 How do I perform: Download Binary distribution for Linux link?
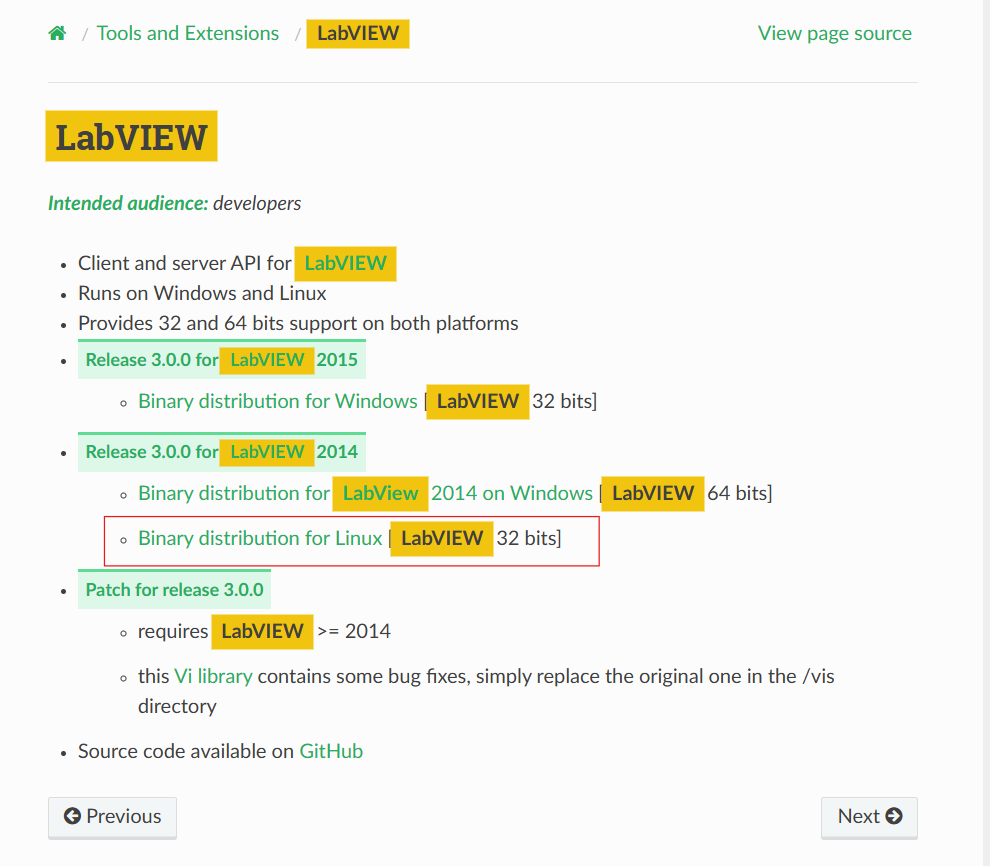pos(260,538)
